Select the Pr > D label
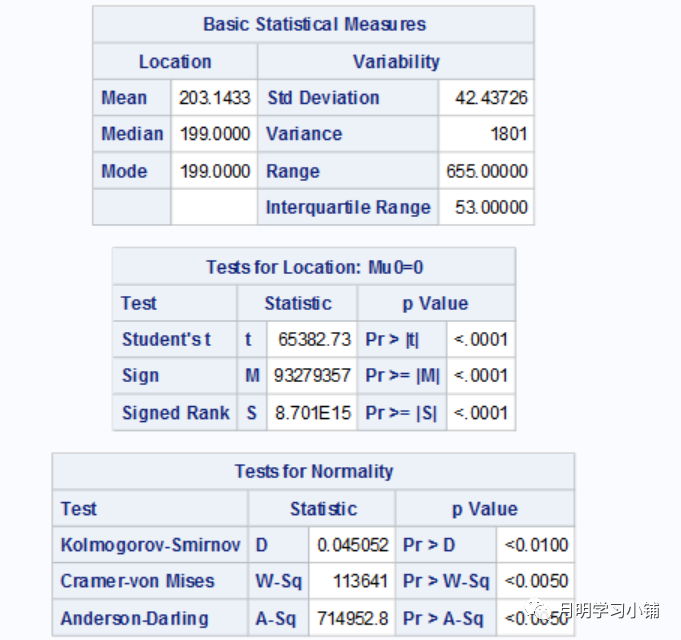Viewport: 681px width, 640px height. click(x=429, y=545)
